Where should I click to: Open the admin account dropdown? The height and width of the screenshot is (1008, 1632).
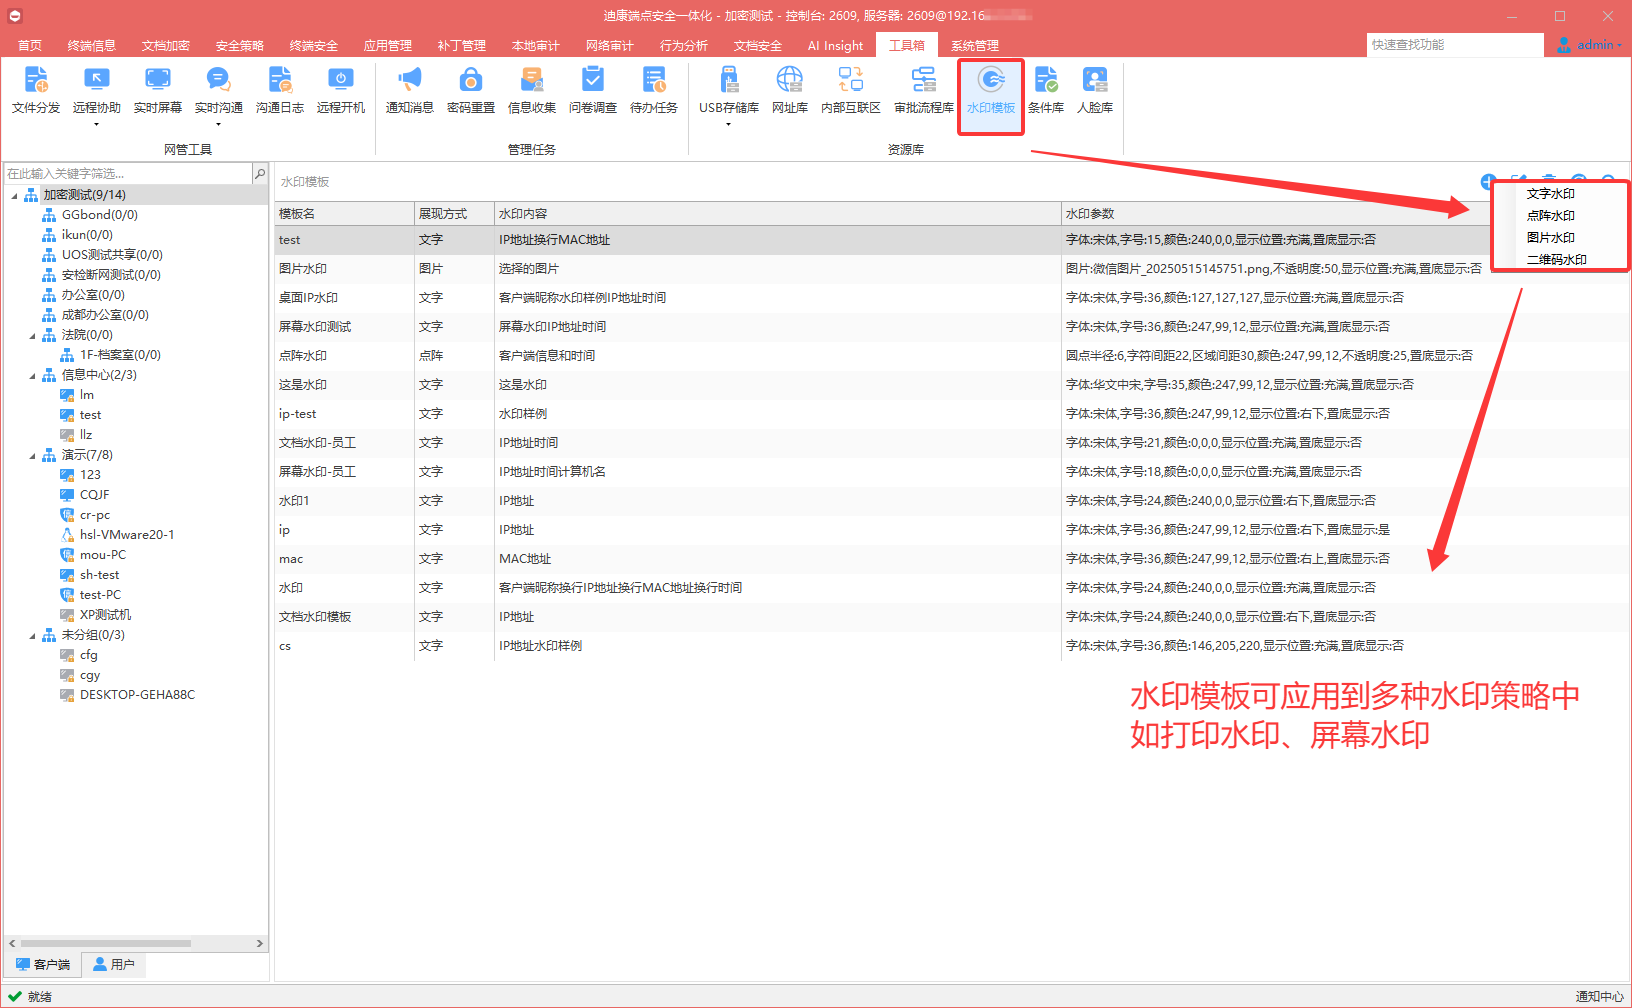click(1589, 45)
